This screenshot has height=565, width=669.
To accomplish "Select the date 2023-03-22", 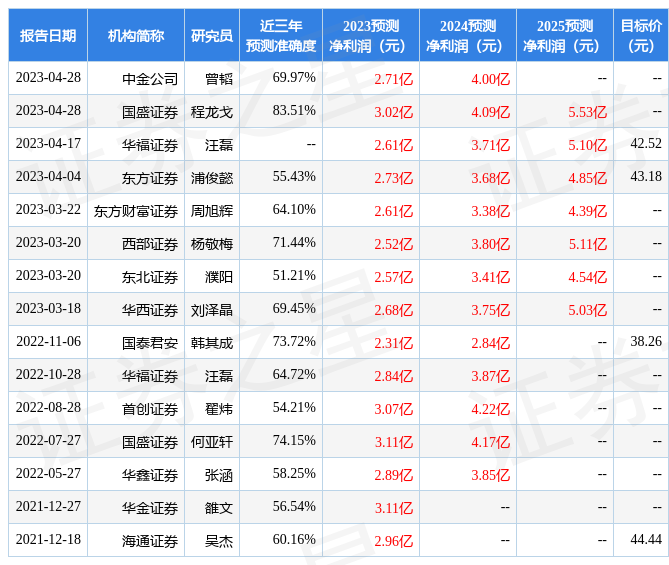I will 48,210.
